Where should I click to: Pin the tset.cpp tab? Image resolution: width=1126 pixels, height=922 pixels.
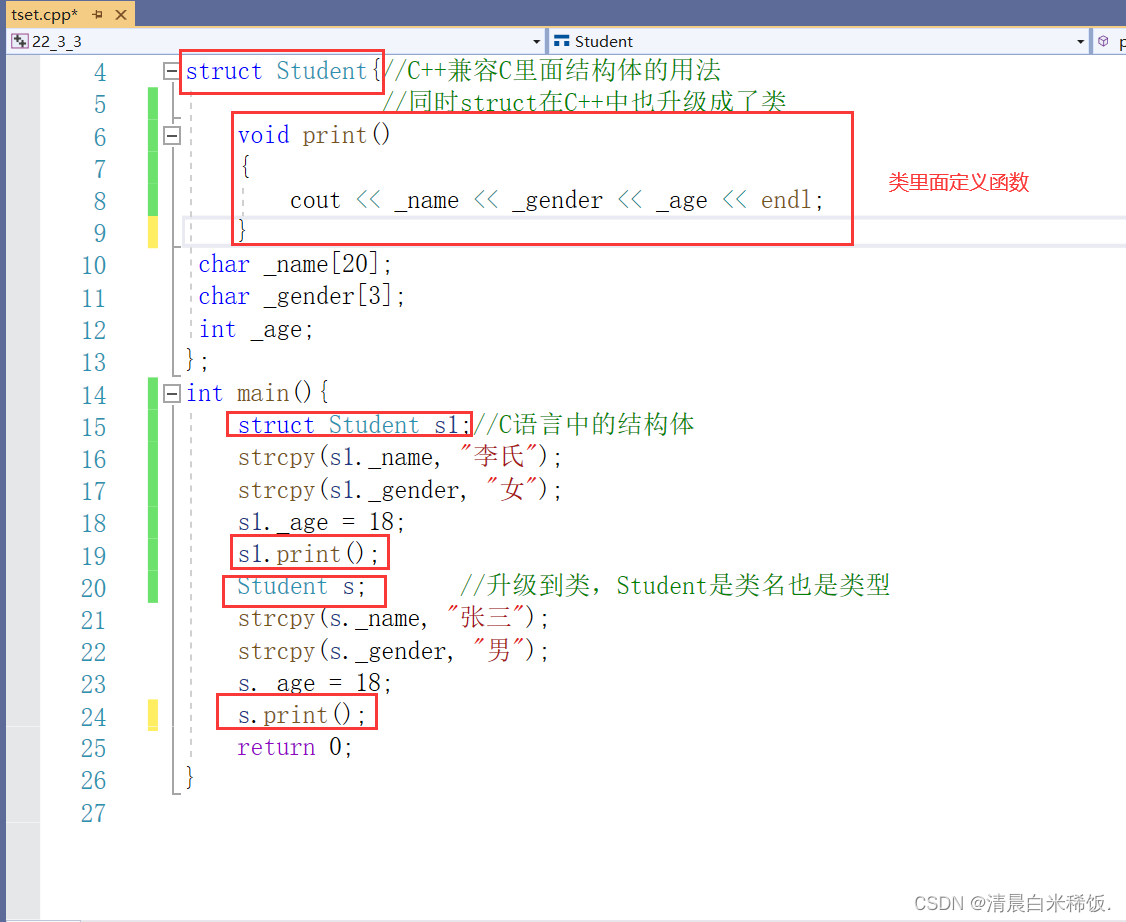tap(97, 14)
